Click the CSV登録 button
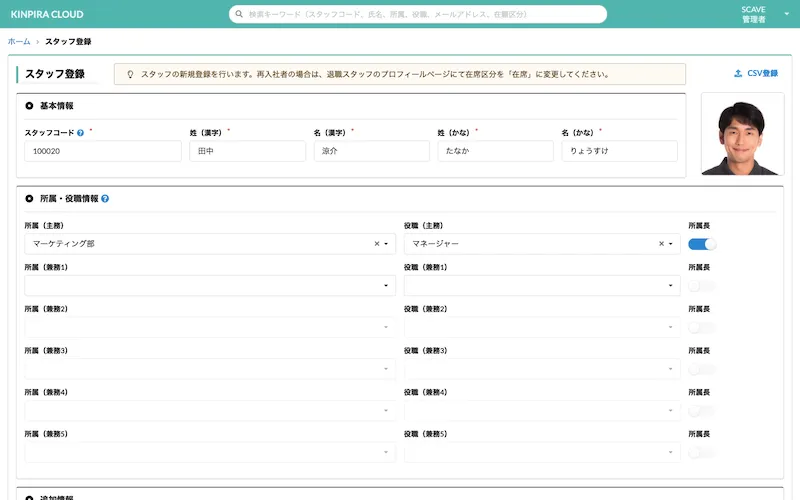This screenshot has width=800, height=500. point(756,74)
